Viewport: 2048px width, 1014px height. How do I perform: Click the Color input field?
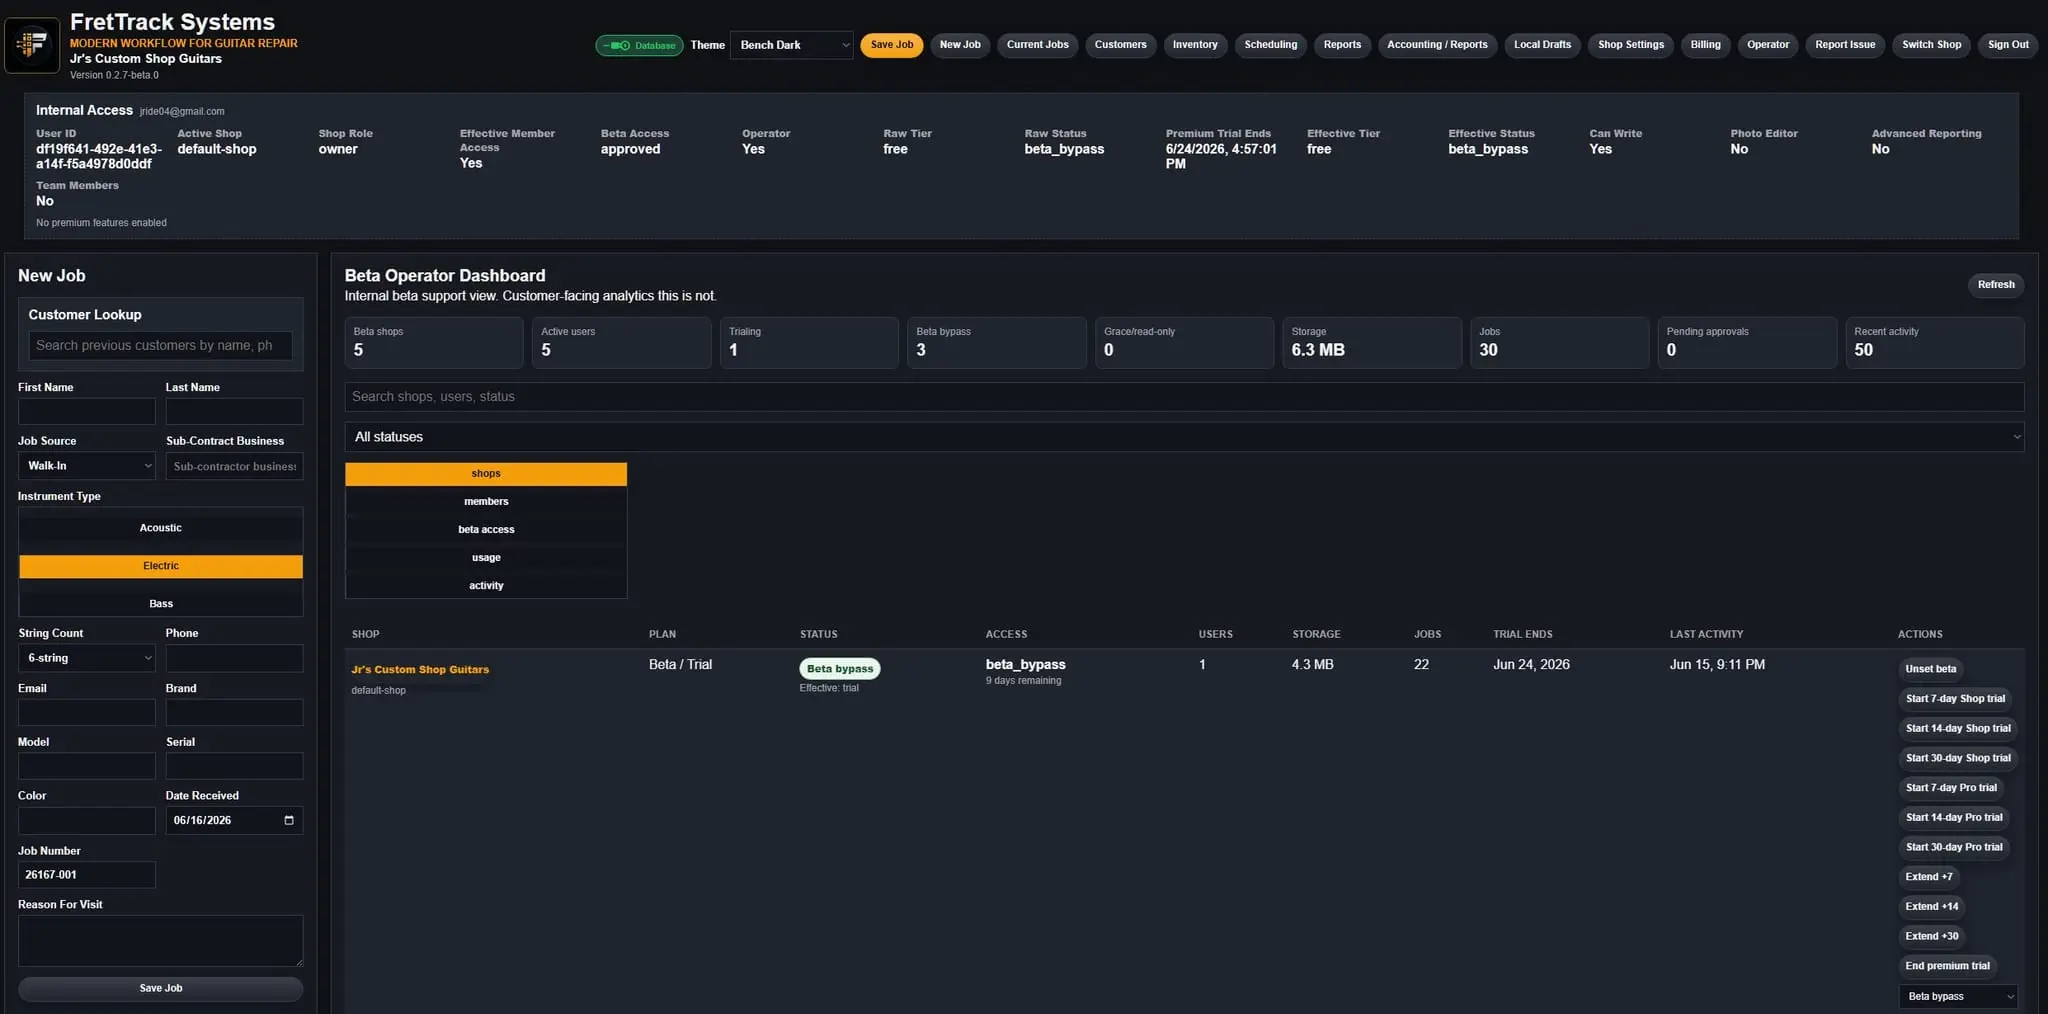(87, 820)
